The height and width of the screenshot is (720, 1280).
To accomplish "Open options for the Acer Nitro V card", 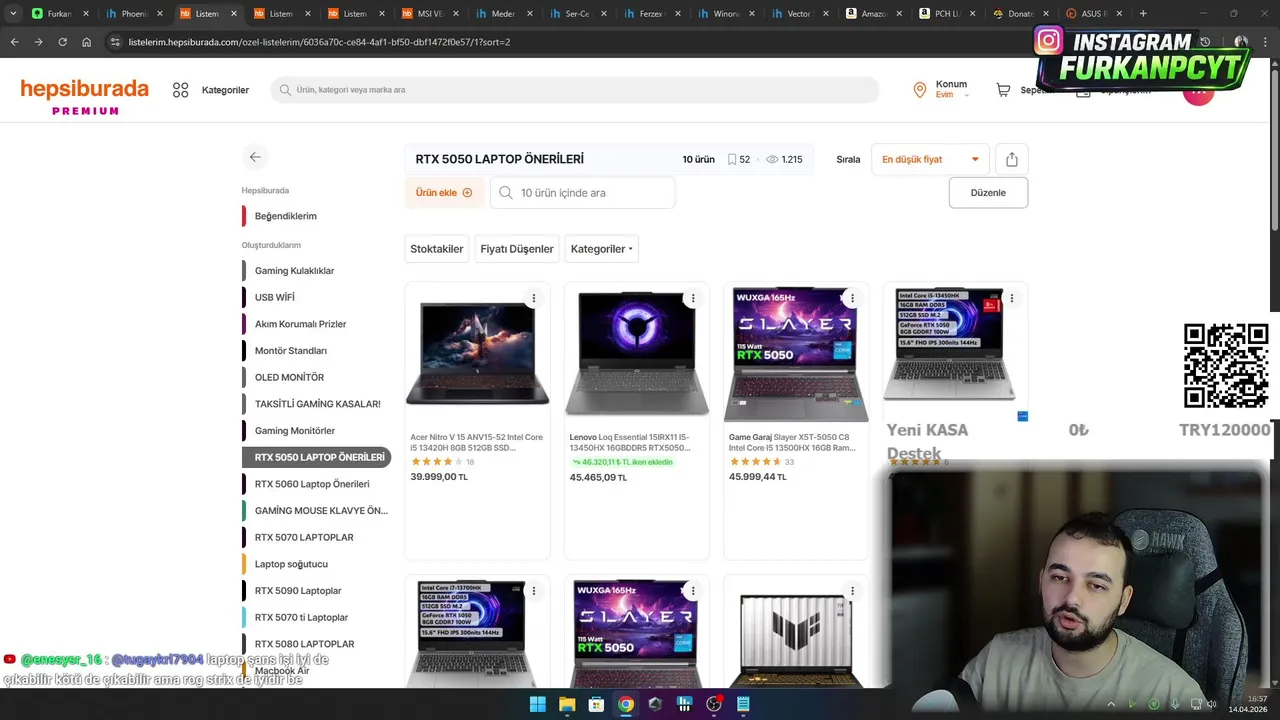I will [x=534, y=298].
